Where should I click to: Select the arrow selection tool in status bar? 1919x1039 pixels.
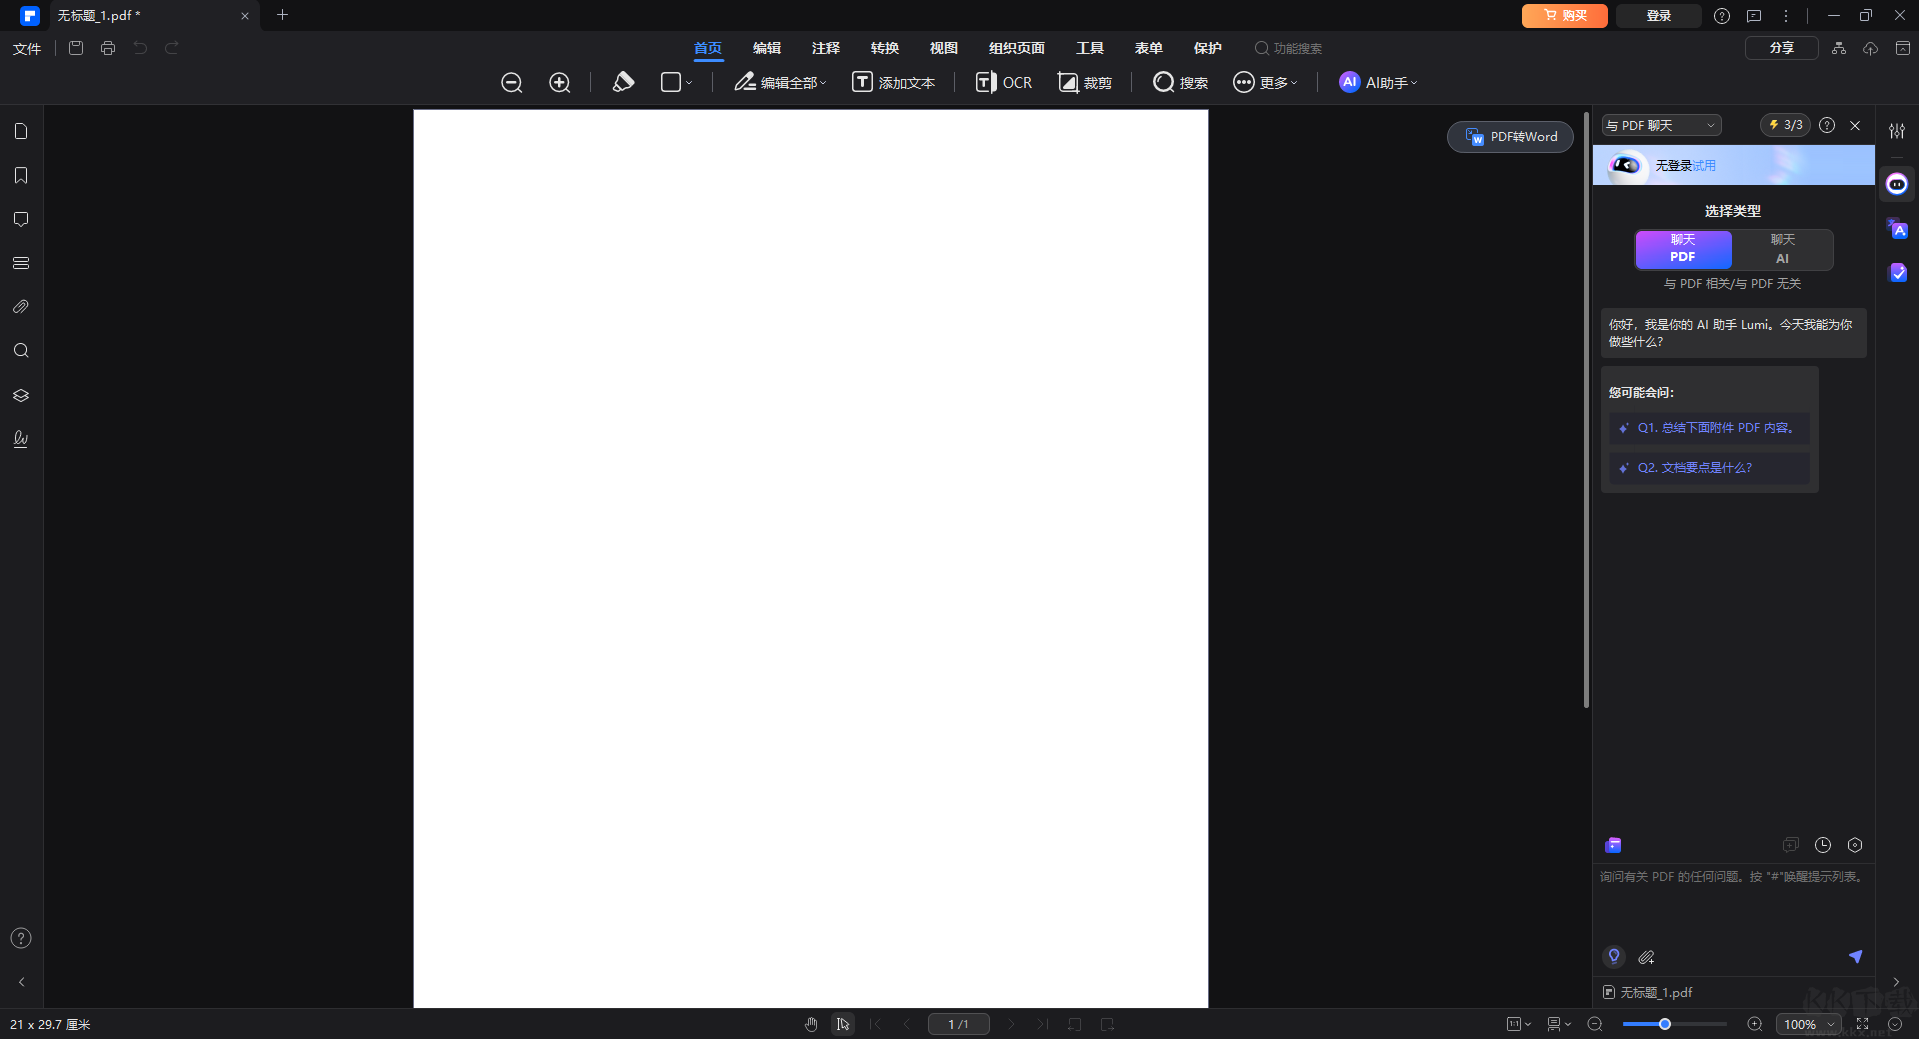(x=843, y=1024)
